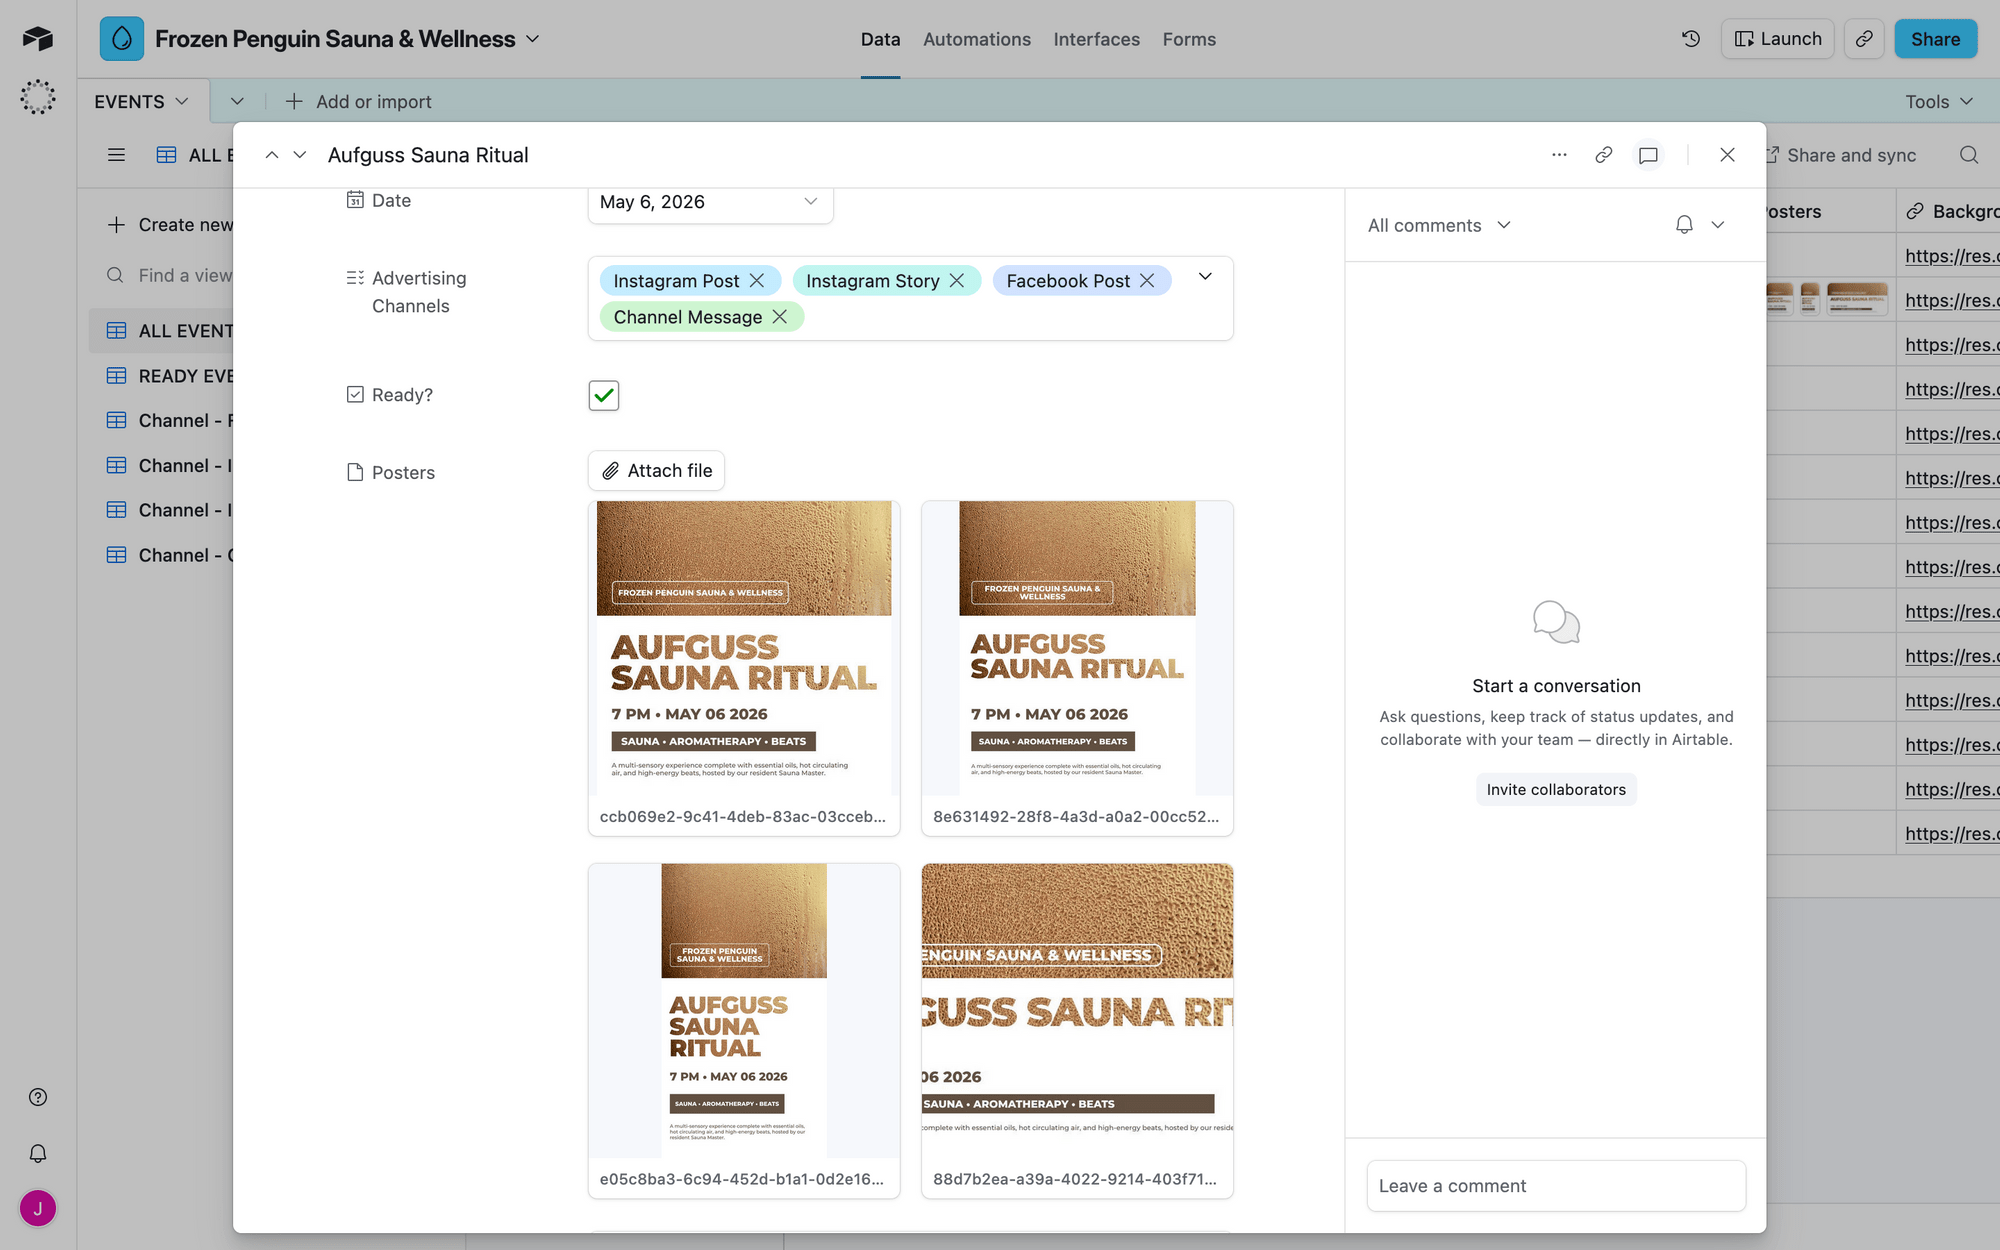The width and height of the screenshot is (2000, 1250).
Task: Open the 8e631492 poster thumbnail
Action: pyautogui.click(x=1077, y=648)
